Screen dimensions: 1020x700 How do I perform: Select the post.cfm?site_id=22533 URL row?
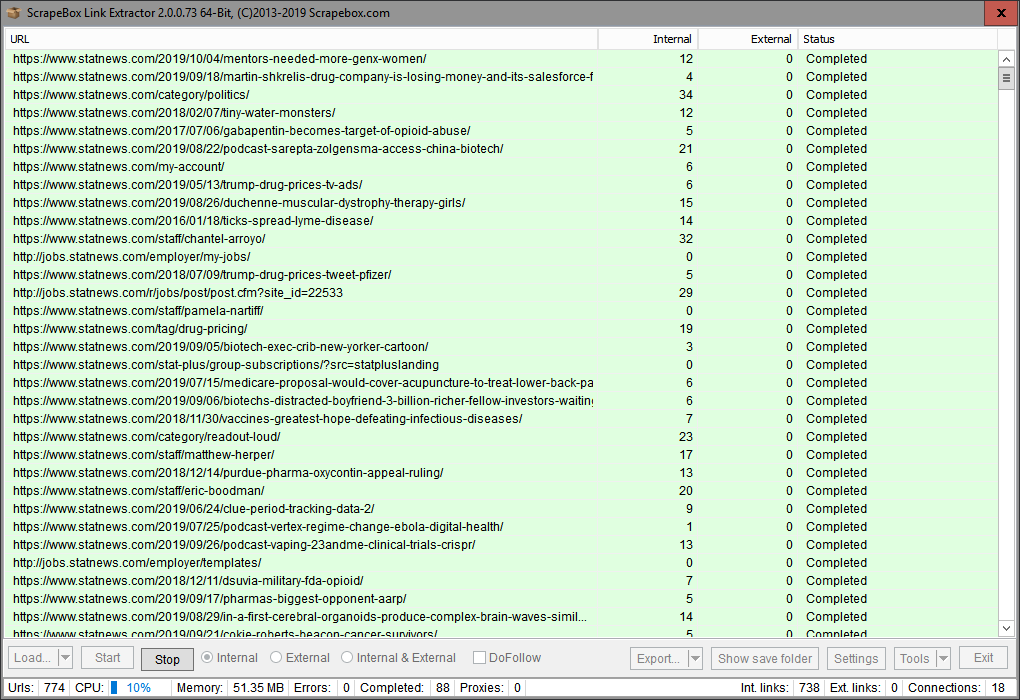(501, 293)
